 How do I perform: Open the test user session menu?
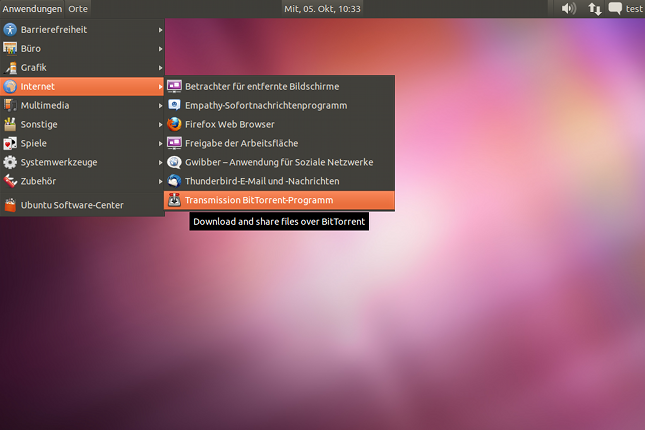[634, 9]
